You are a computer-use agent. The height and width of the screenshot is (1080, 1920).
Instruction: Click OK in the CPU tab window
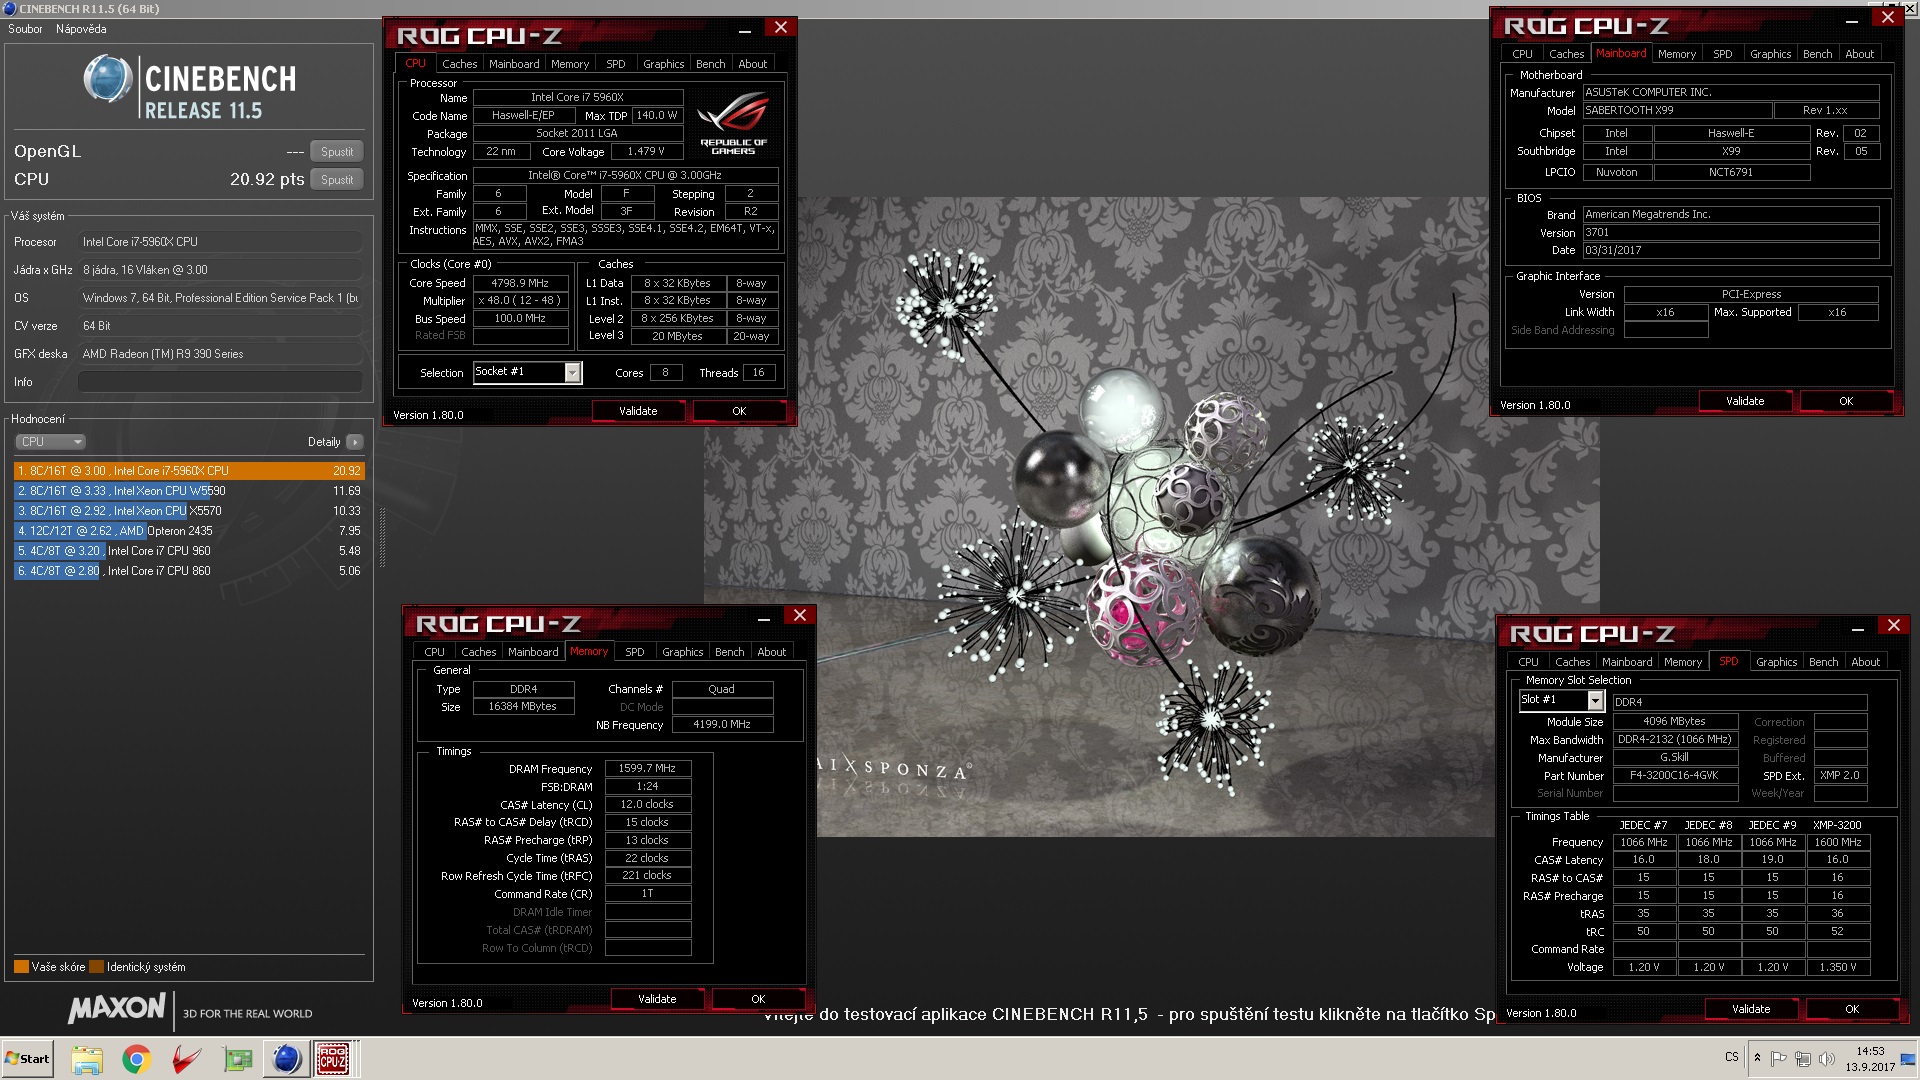click(739, 411)
